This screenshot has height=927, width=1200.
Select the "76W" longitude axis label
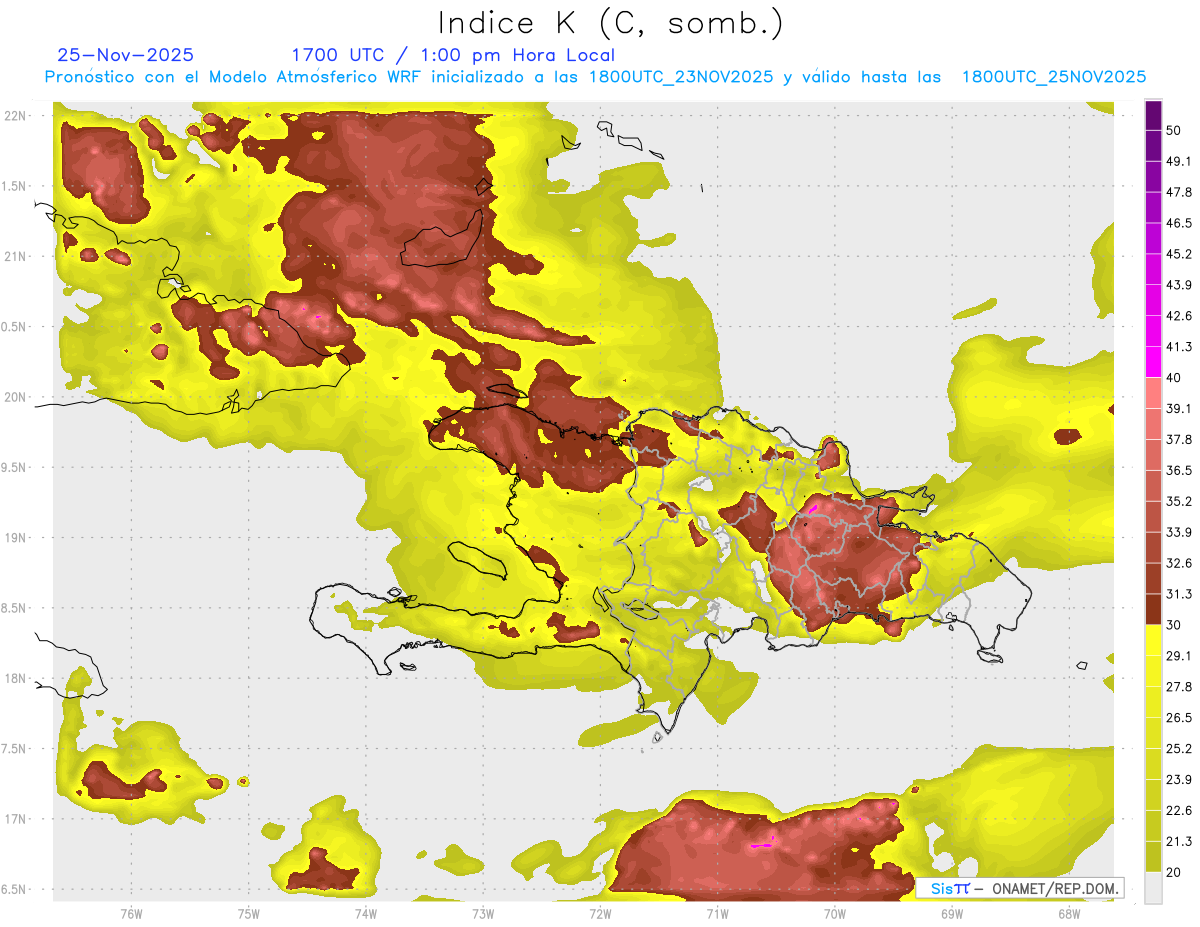coord(131,914)
